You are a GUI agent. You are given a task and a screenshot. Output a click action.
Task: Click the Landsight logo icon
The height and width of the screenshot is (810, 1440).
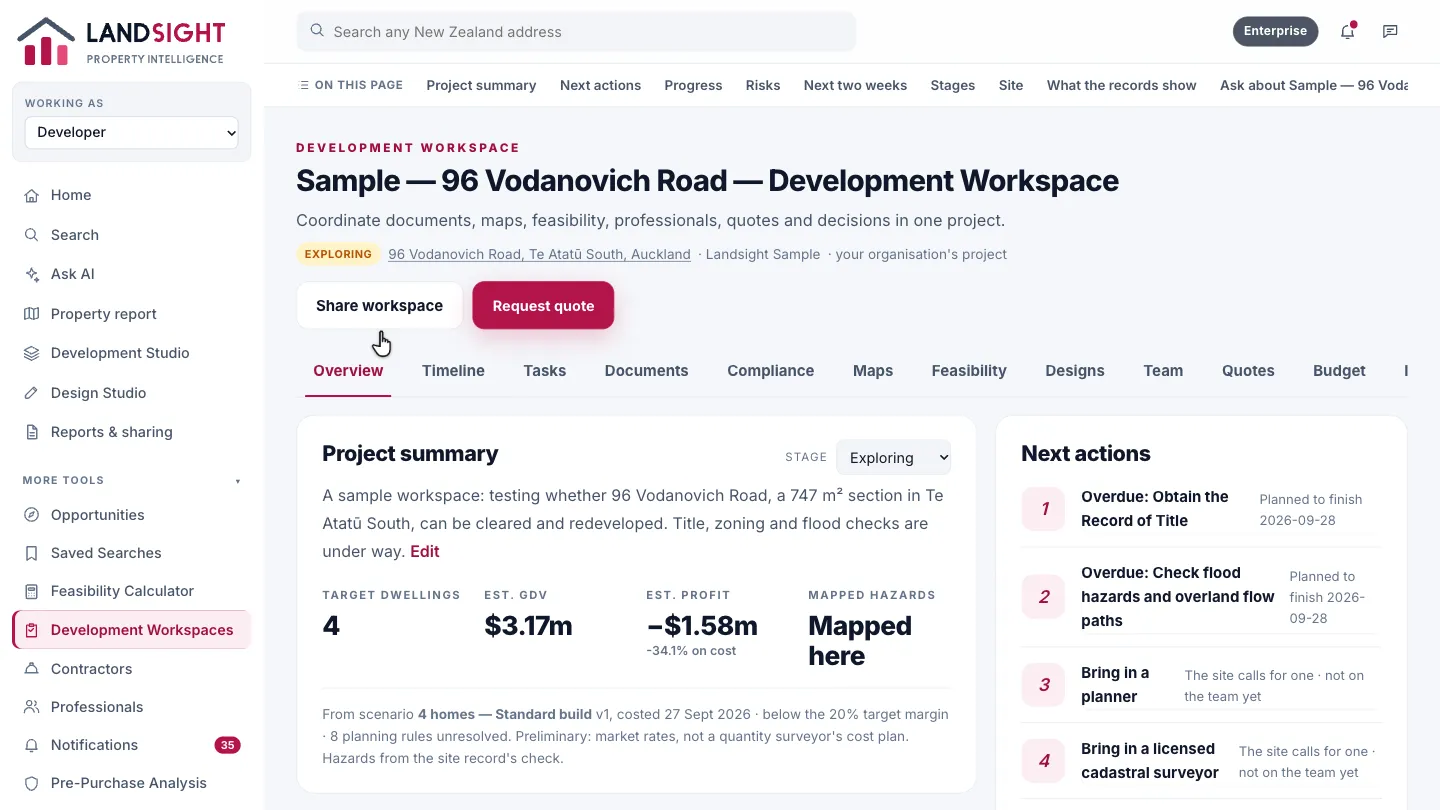click(46, 41)
